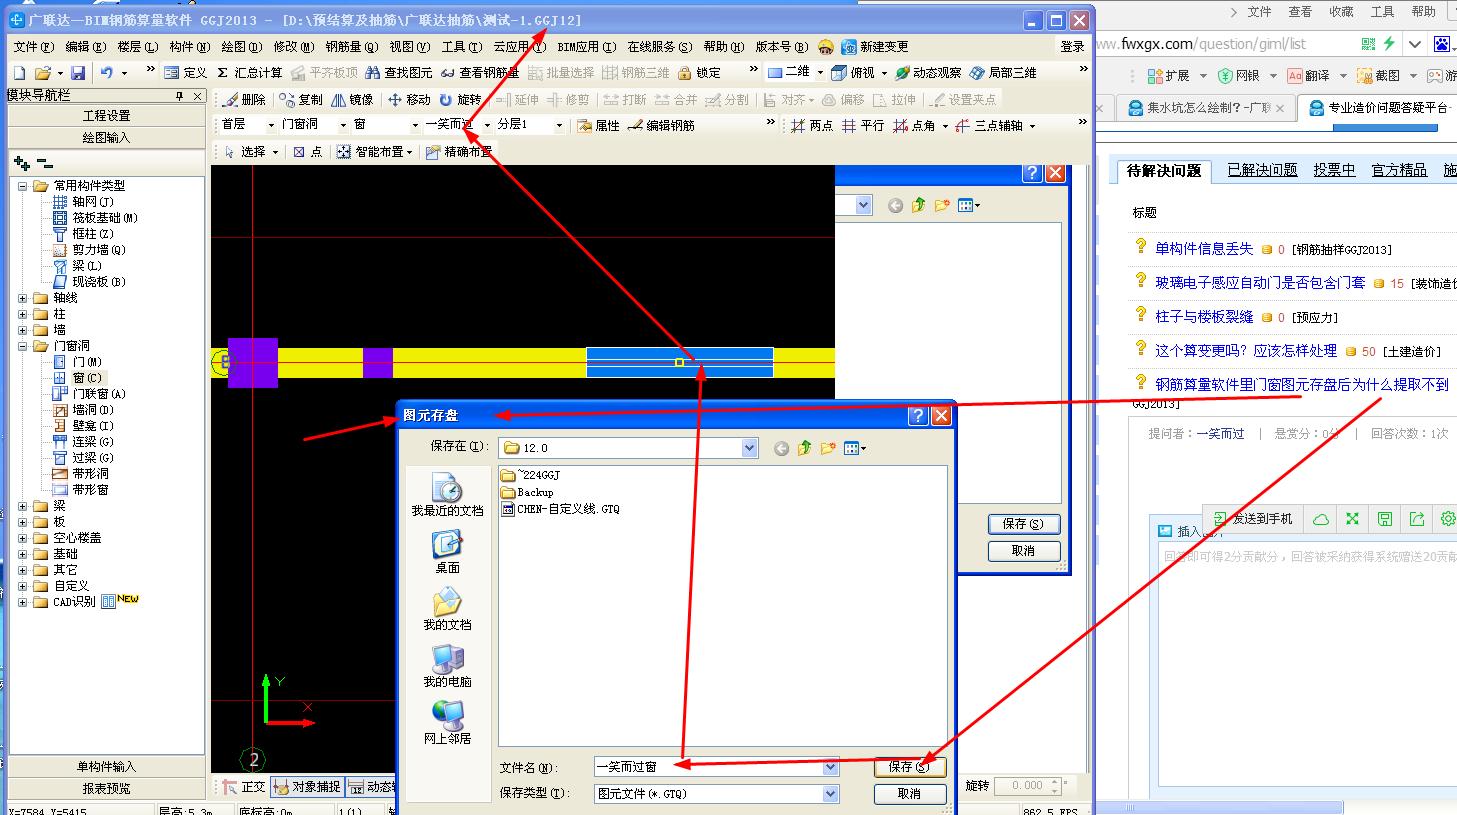Open 我最近的文档 in dialog places bar

447,495
